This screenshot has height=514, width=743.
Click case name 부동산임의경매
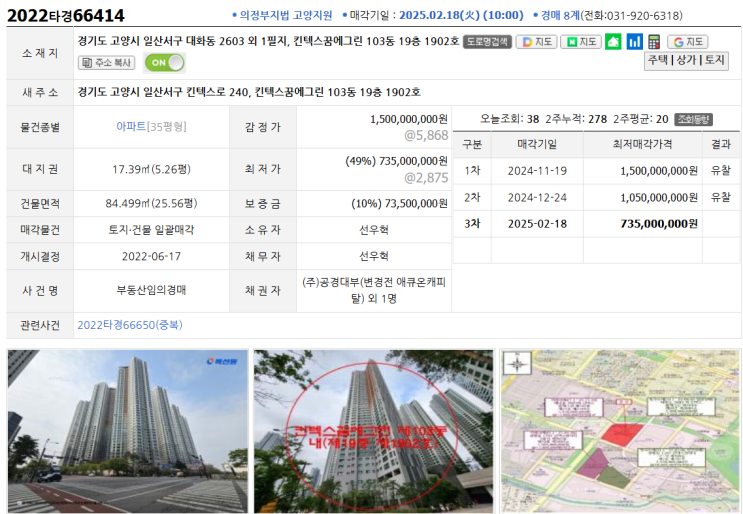(x=151, y=290)
